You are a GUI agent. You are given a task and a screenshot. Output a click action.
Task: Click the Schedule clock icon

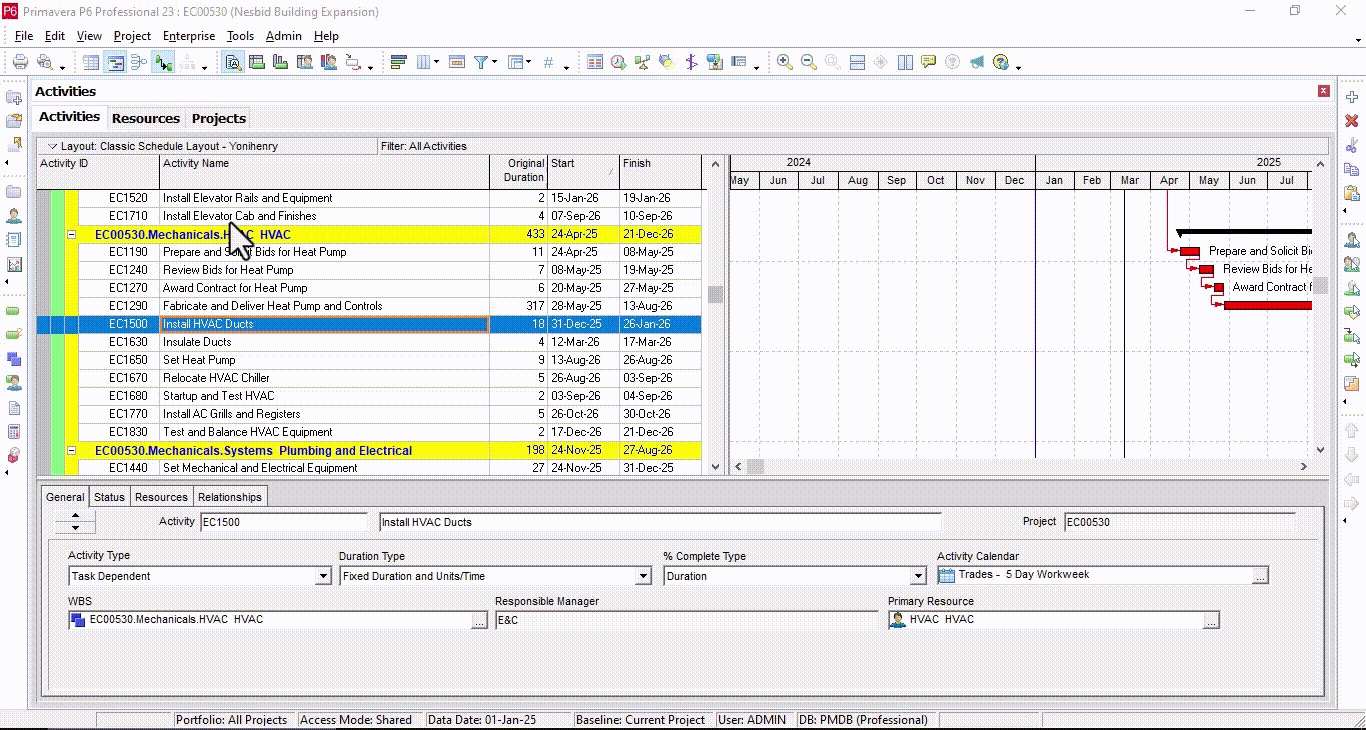619,62
